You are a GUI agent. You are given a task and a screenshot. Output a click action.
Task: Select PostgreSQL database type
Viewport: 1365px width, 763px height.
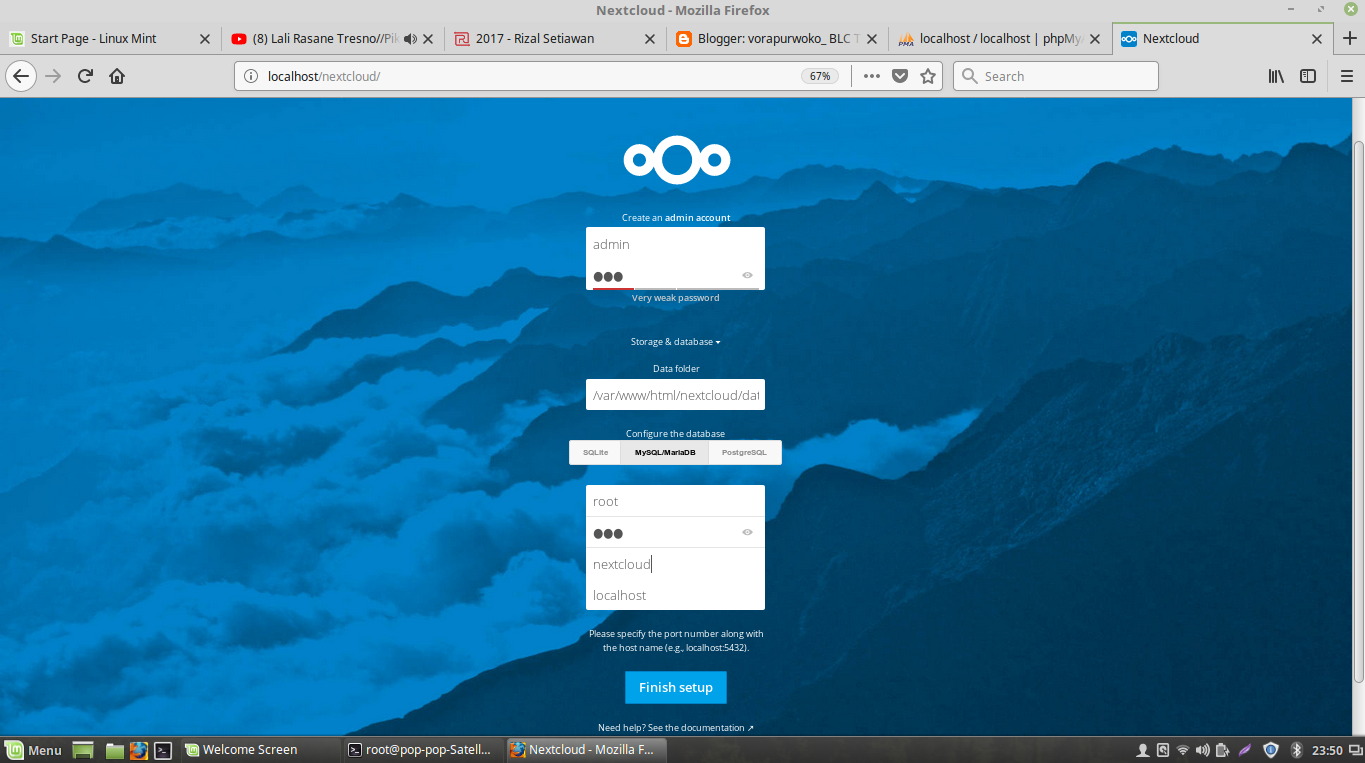pyautogui.click(x=745, y=453)
